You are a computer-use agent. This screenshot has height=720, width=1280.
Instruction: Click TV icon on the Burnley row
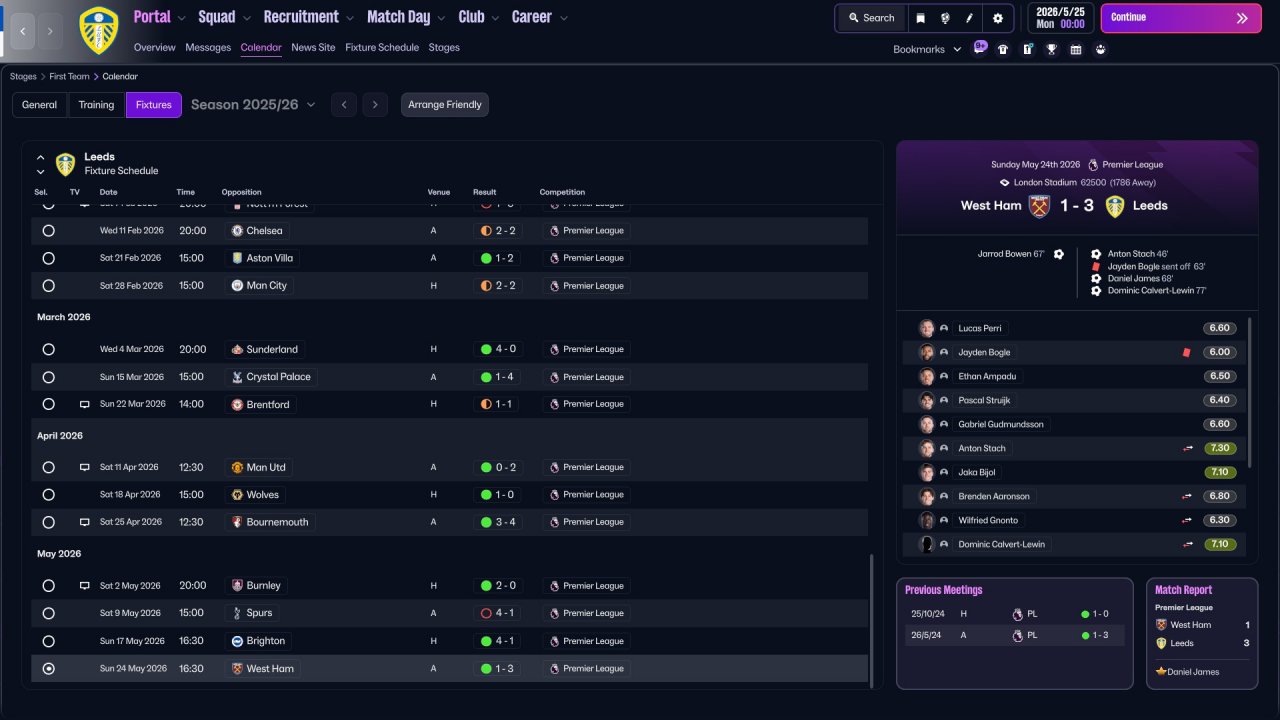click(x=85, y=586)
